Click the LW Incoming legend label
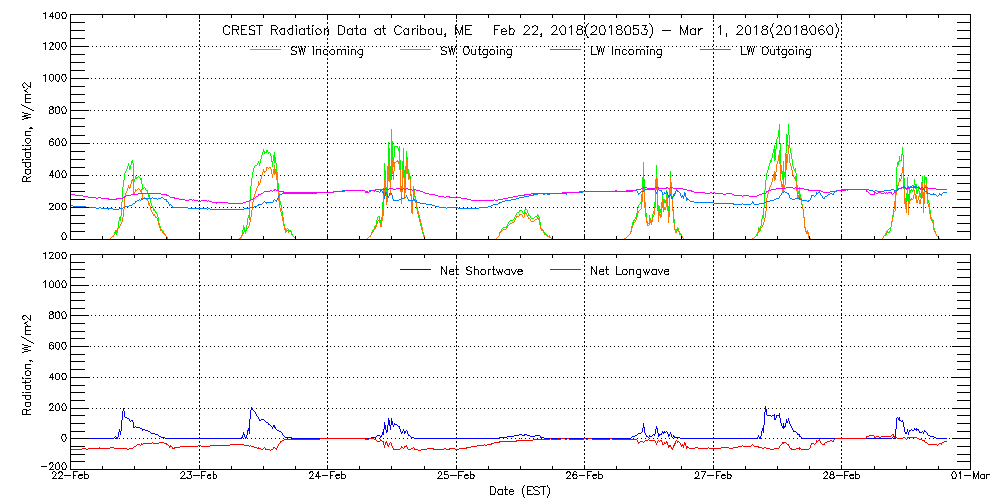Viewport: 1000px width, 500px height. pyautogui.click(x=625, y=52)
